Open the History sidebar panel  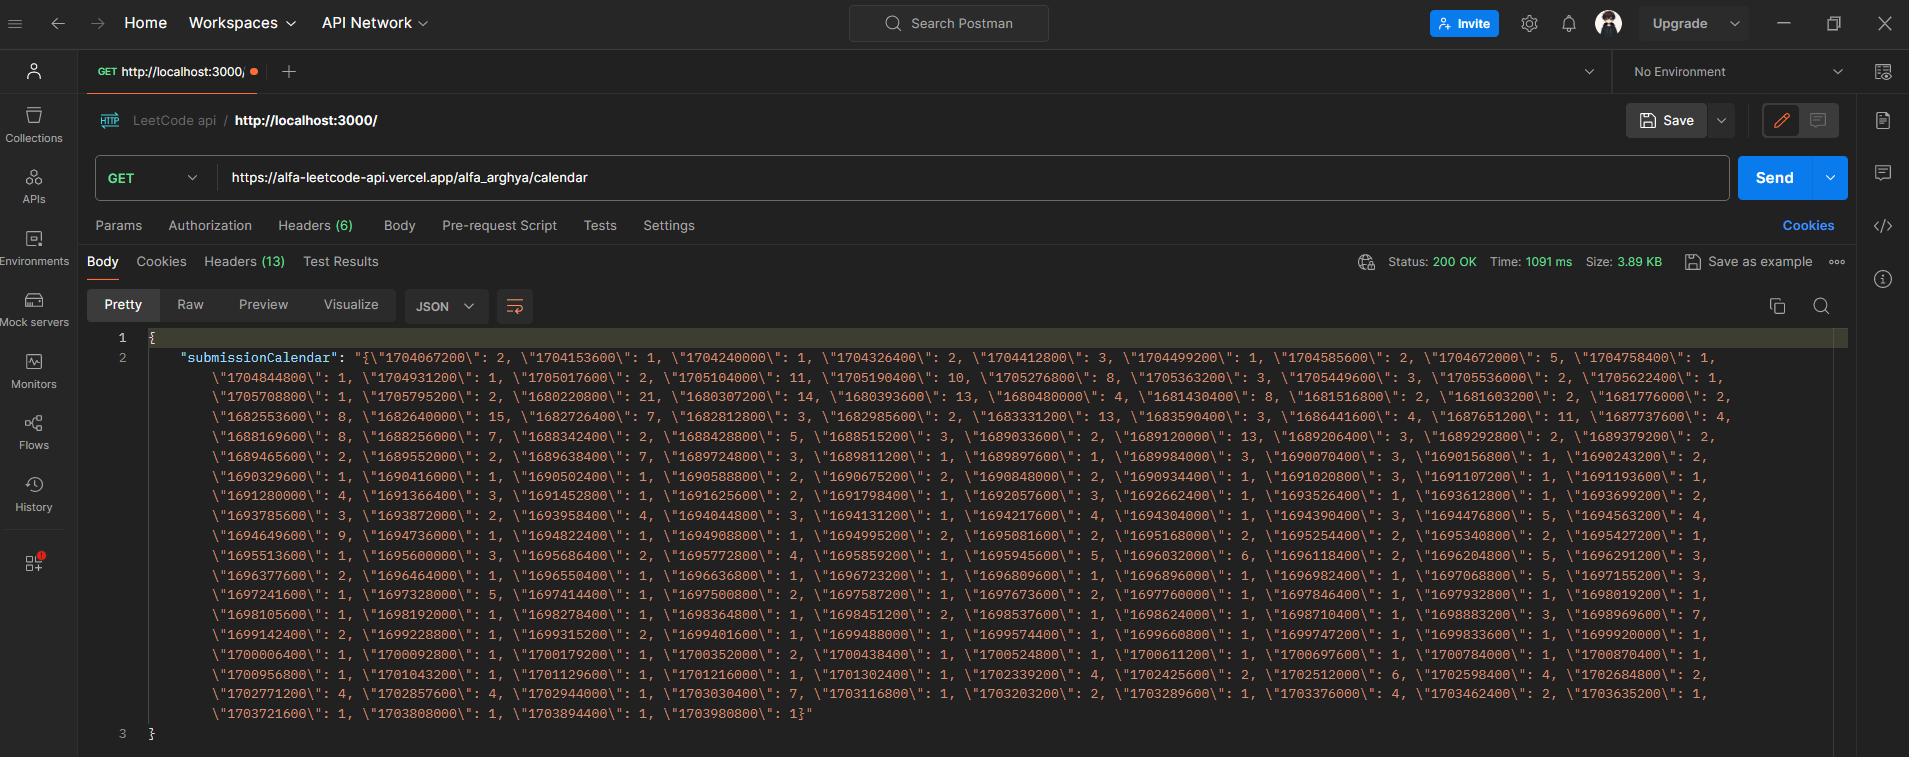34,494
